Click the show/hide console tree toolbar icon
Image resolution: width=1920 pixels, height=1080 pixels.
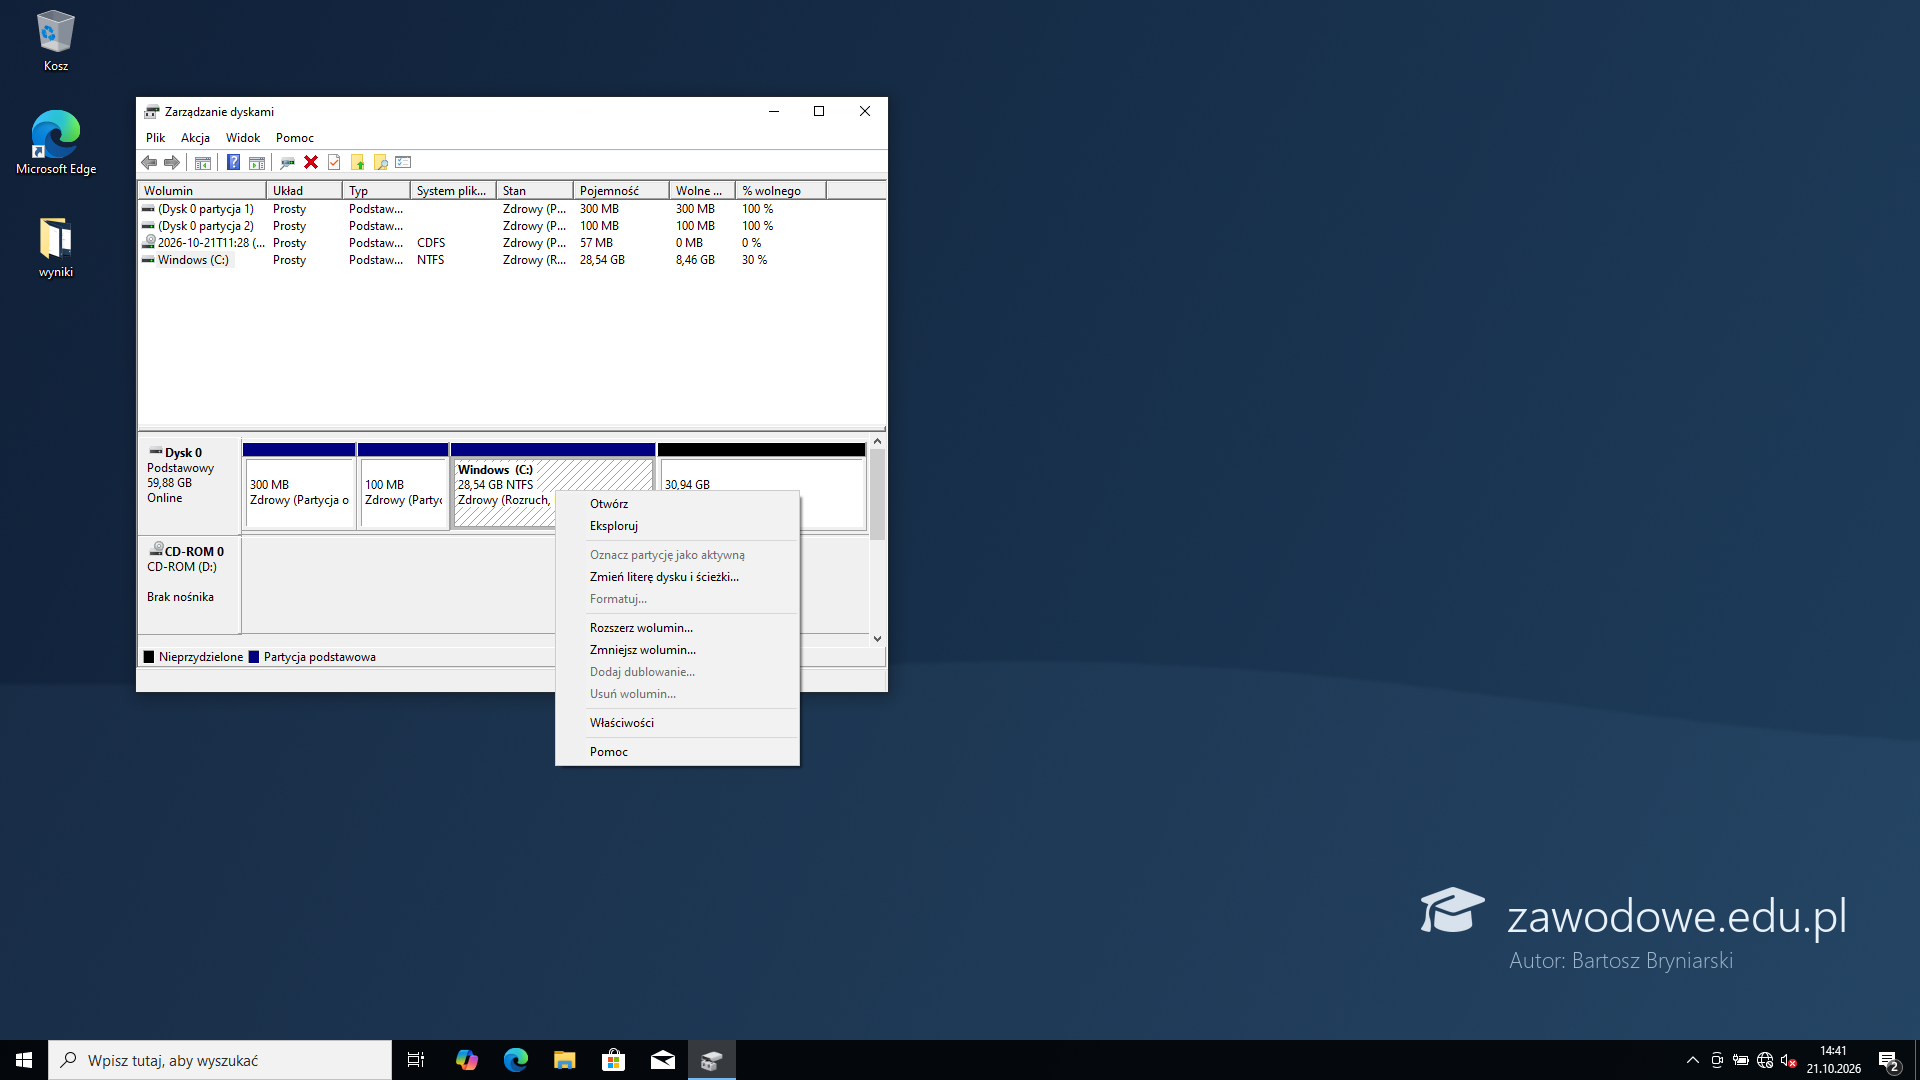203,162
